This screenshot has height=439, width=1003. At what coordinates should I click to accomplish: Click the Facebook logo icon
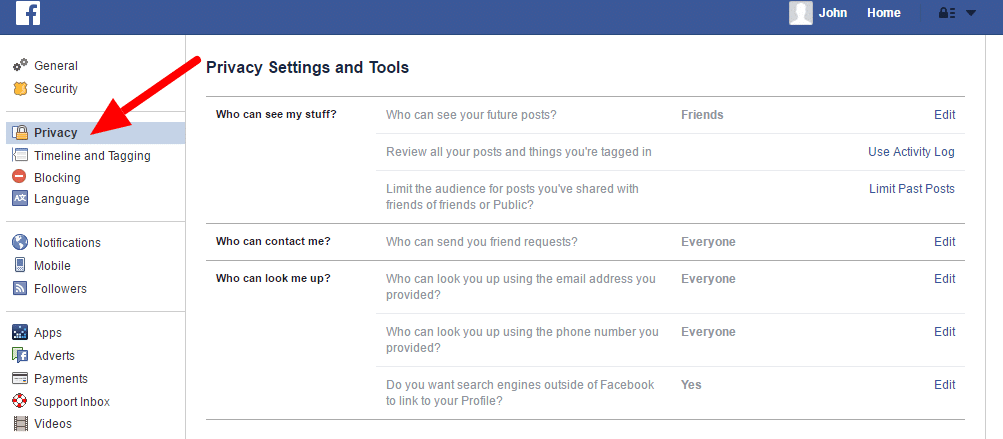[x=28, y=13]
